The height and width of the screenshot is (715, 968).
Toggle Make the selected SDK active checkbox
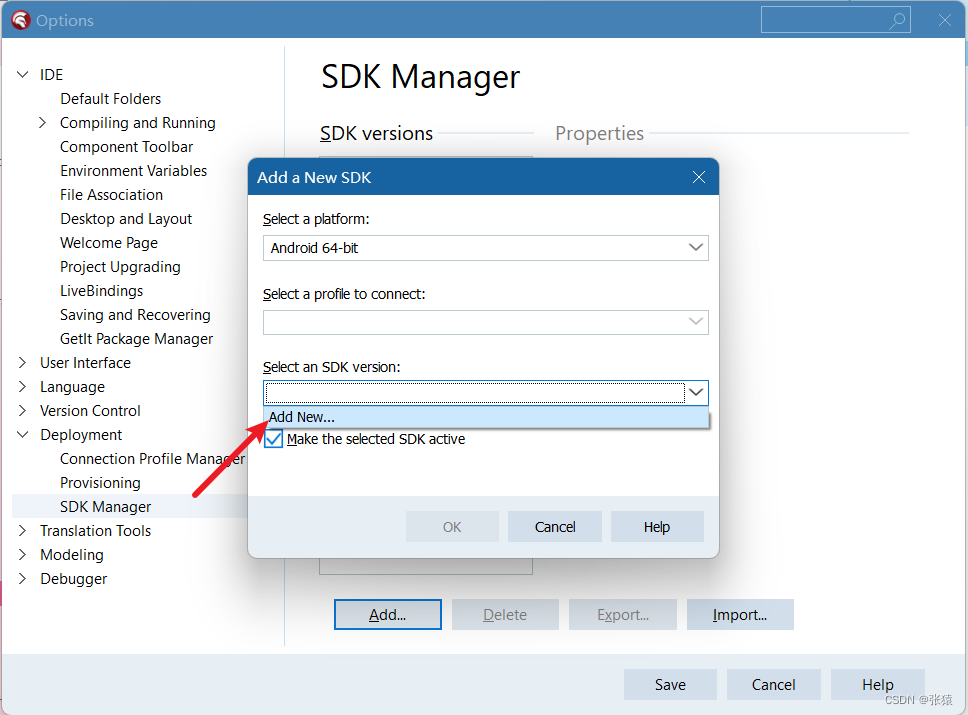[x=273, y=439]
